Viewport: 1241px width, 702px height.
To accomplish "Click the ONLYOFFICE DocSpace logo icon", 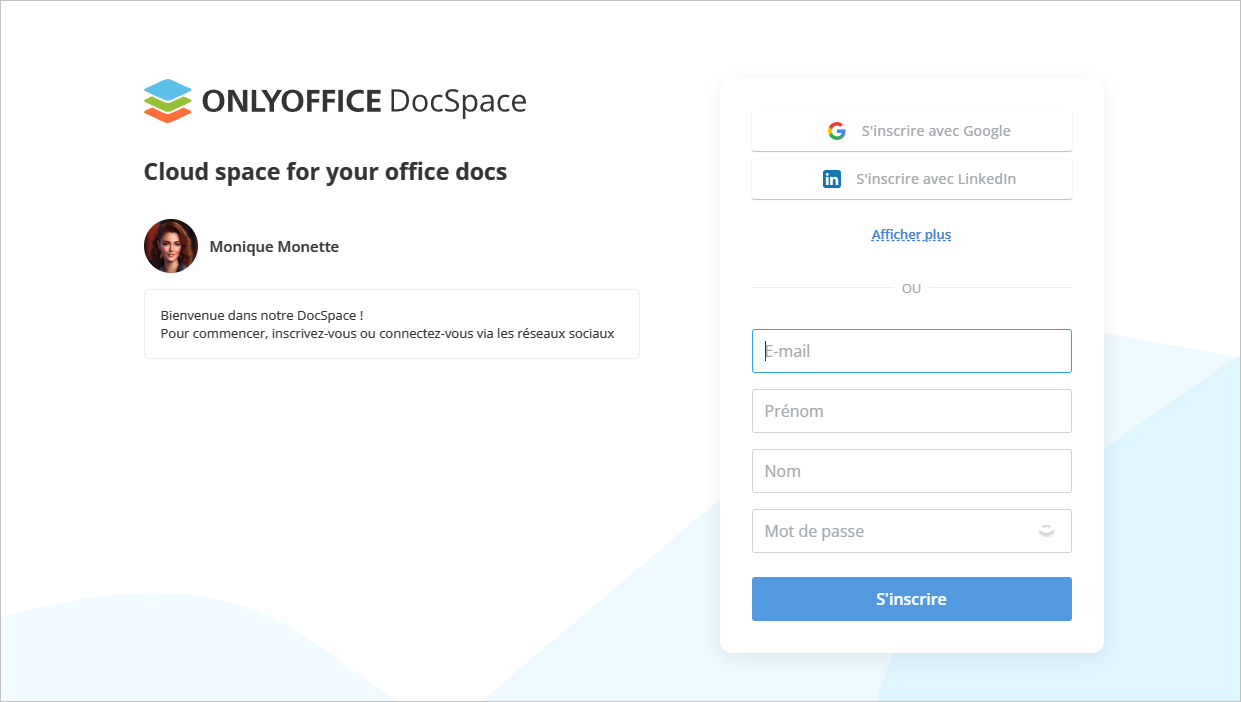I will (x=167, y=101).
